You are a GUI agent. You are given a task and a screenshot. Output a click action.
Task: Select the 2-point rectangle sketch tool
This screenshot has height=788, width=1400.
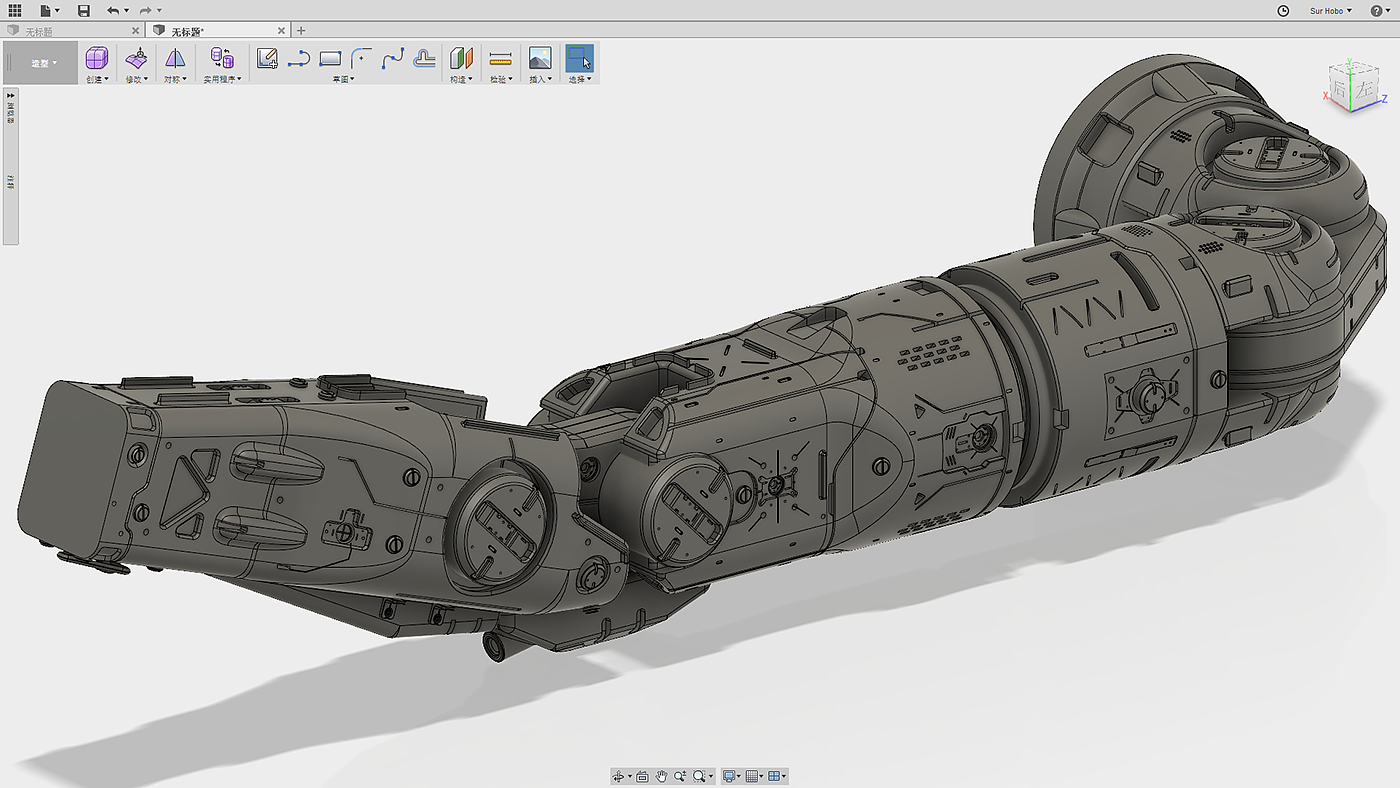click(x=330, y=59)
